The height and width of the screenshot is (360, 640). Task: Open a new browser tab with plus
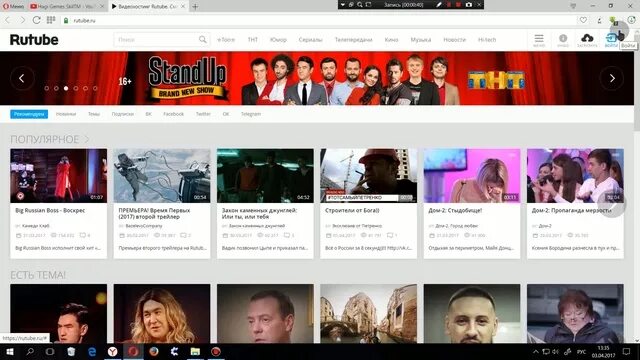[195, 7]
